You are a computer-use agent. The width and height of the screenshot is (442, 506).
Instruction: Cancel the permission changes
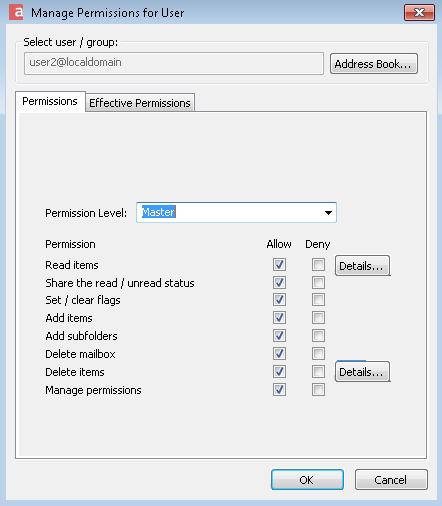(391, 479)
